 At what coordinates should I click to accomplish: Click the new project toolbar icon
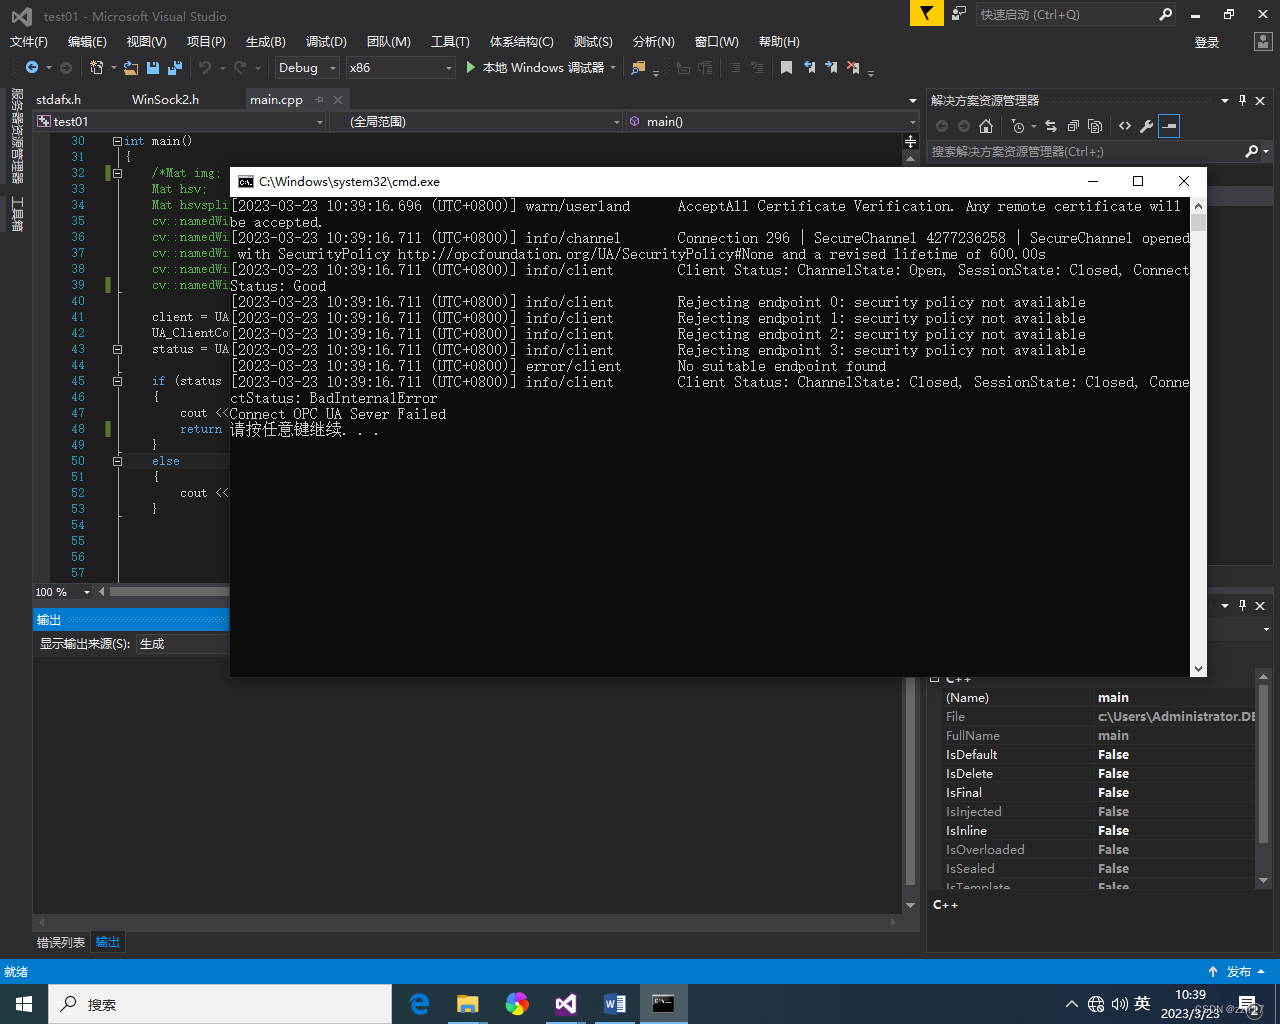(97, 67)
